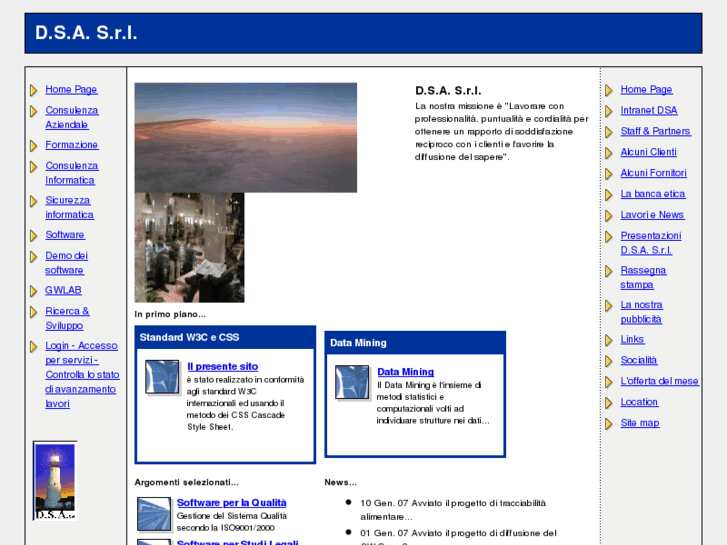Click the Argomenti selezionati heading
Viewport: 727px width, 545px height.
point(186,482)
